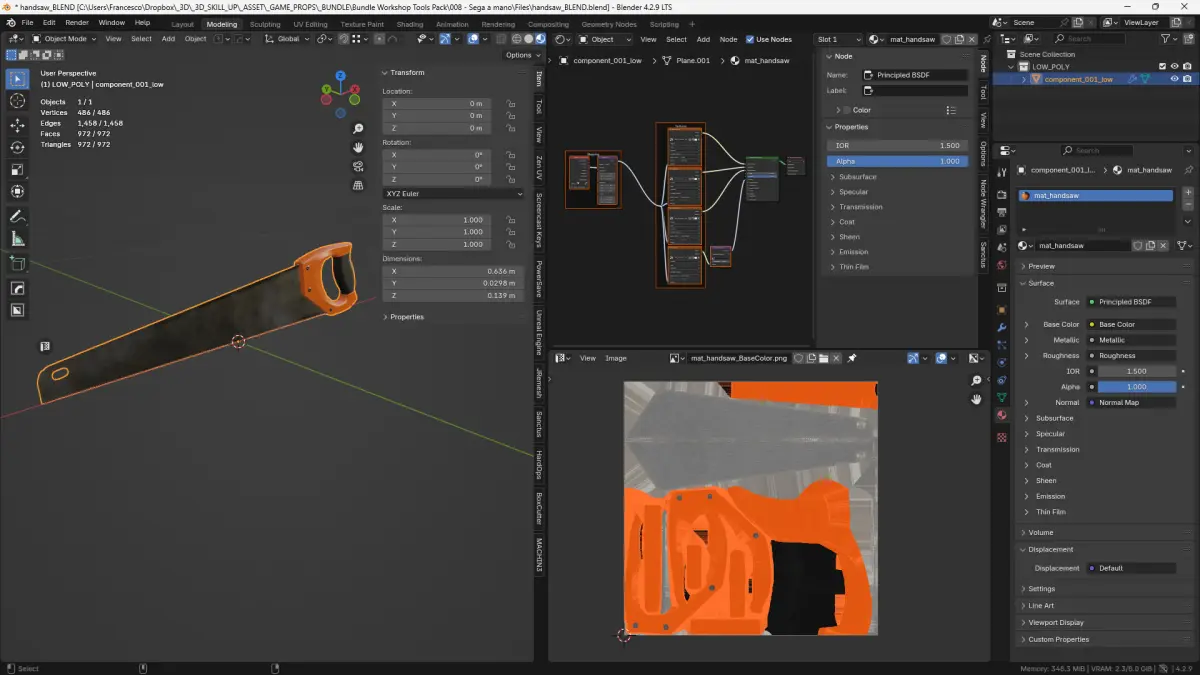Adjust the Alpha slider in material properties

pos(1136,387)
